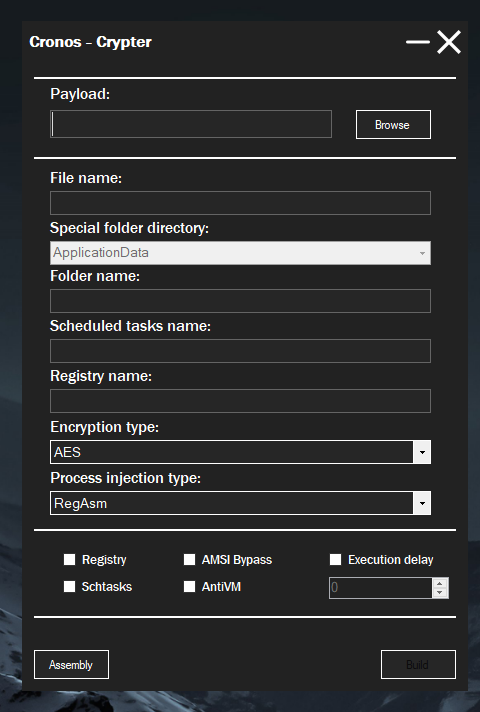This screenshot has height=712, width=480.
Task: Select the Scheduled tasks name field
Action: (240, 351)
